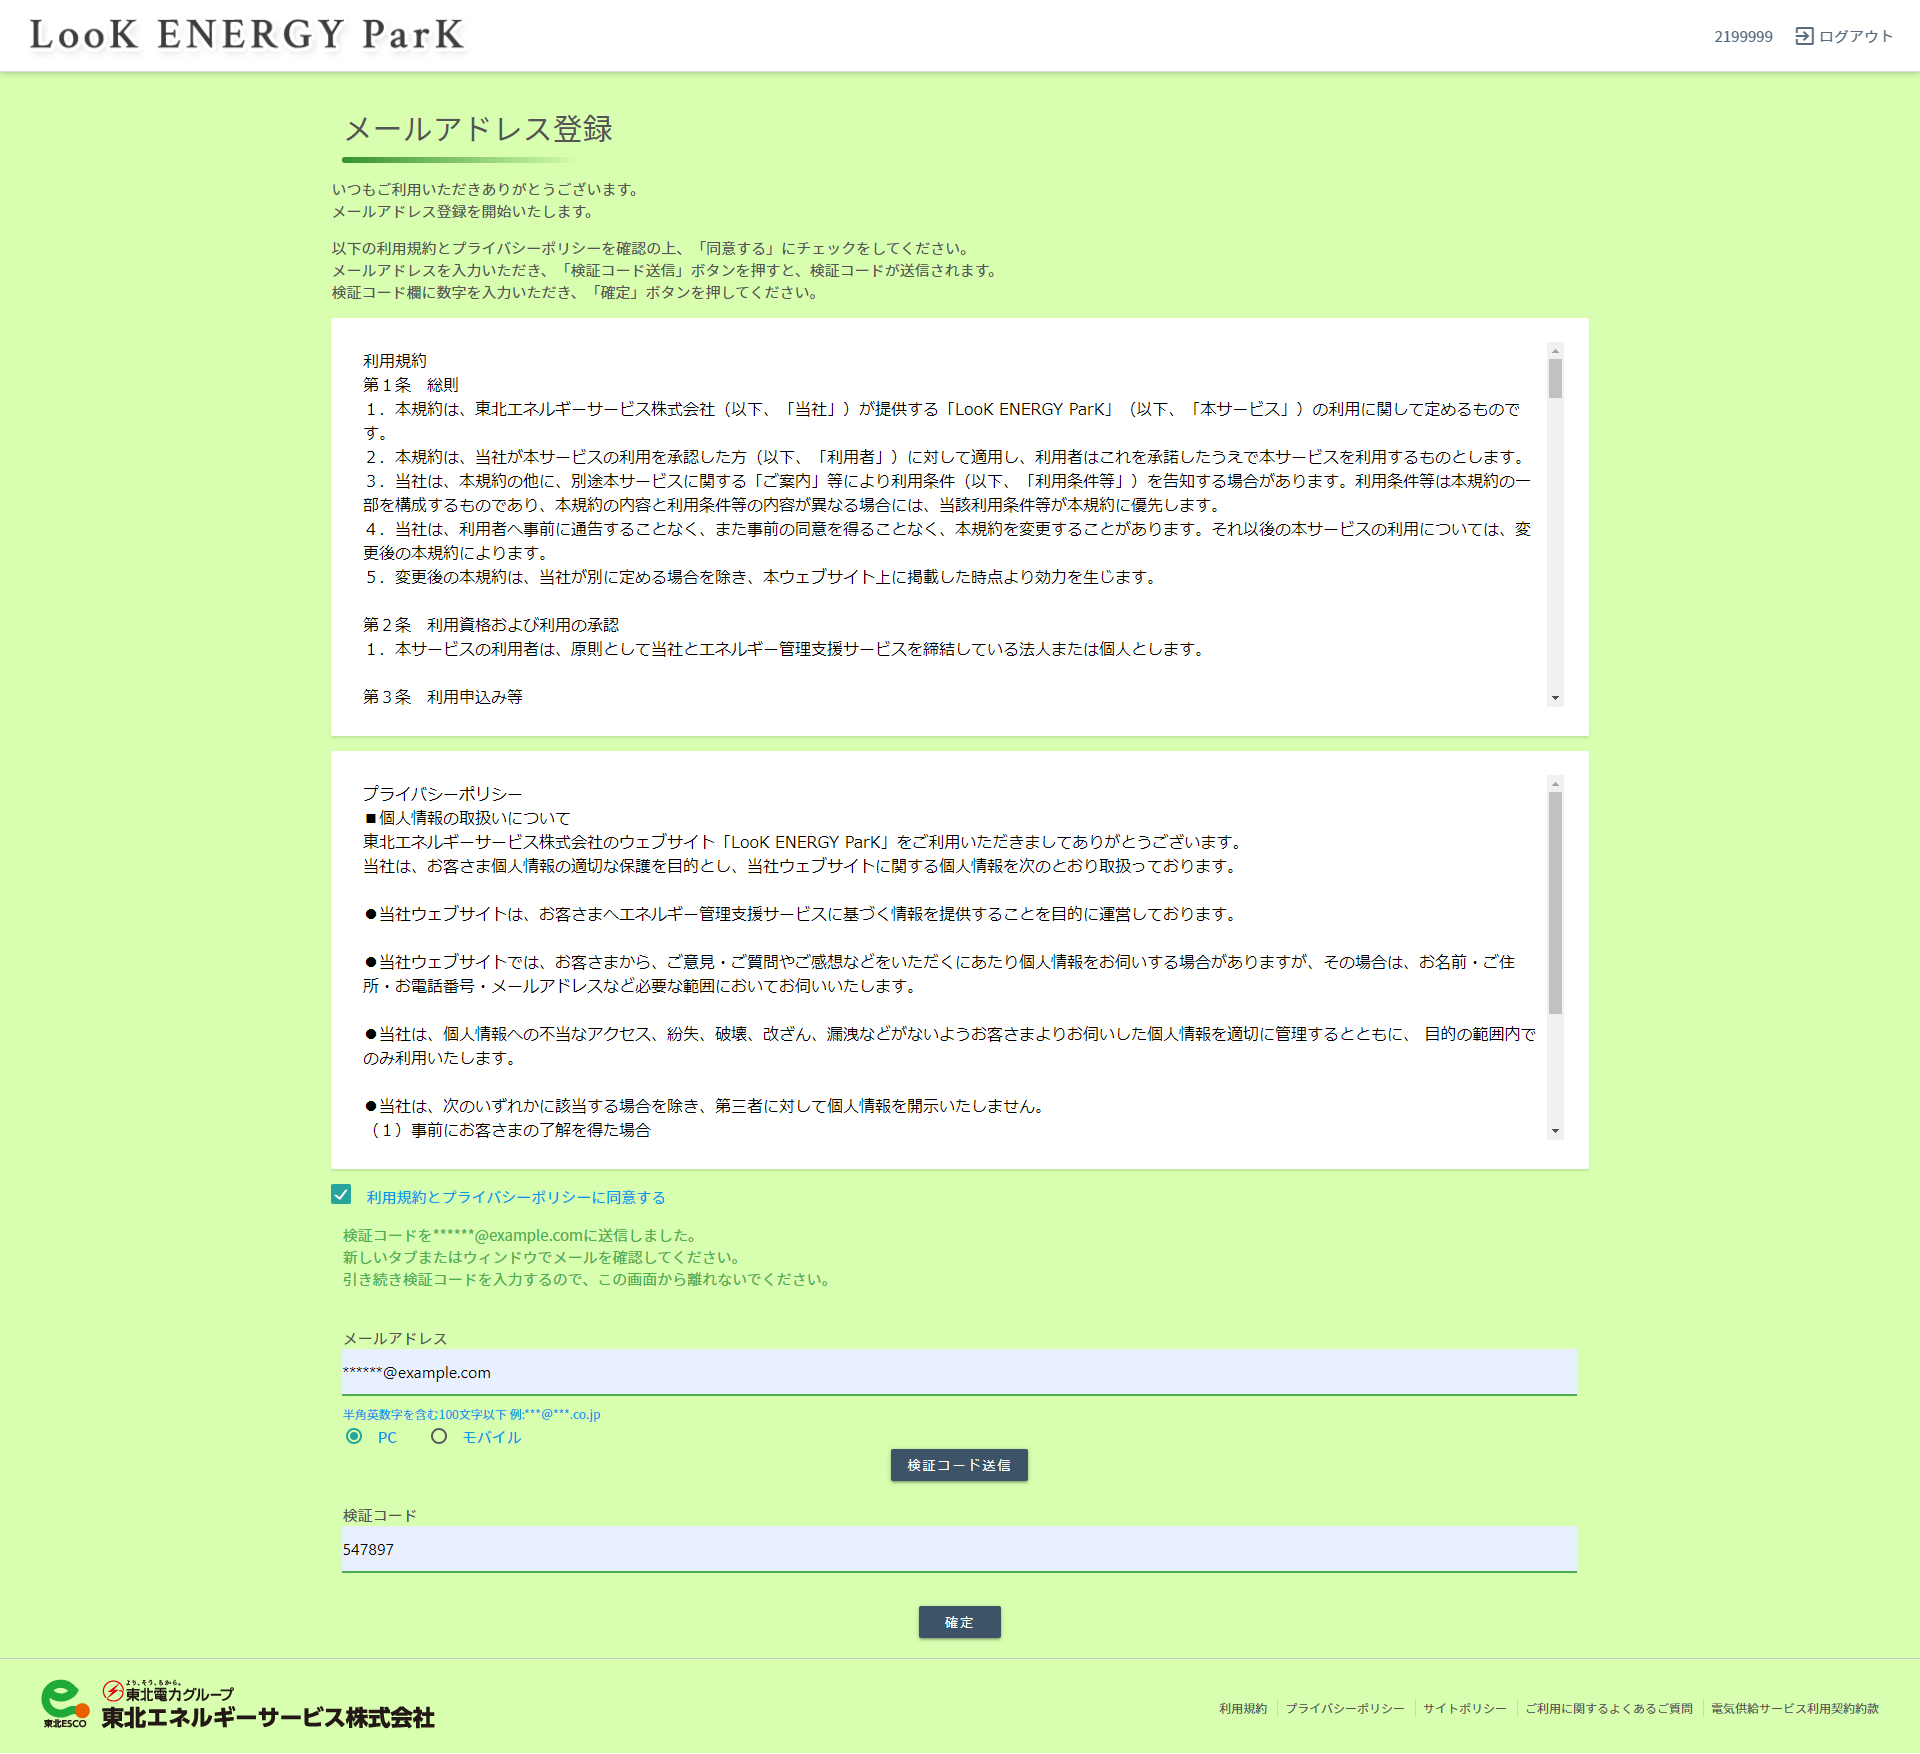Select the モバイル radio button
This screenshot has height=1754, width=1920.
click(x=439, y=1437)
